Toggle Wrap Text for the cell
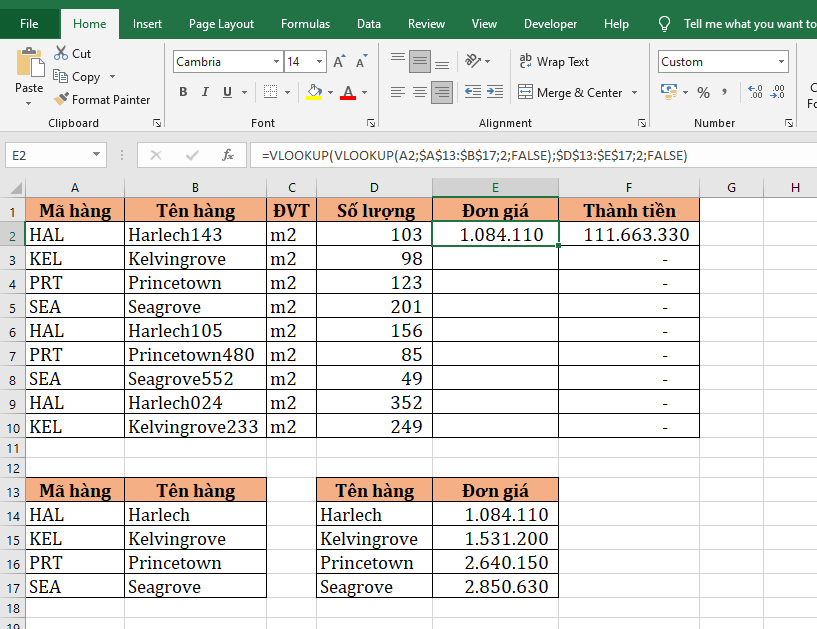The width and height of the screenshot is (817, 629). pyautogui.click(x=554, y=62)
